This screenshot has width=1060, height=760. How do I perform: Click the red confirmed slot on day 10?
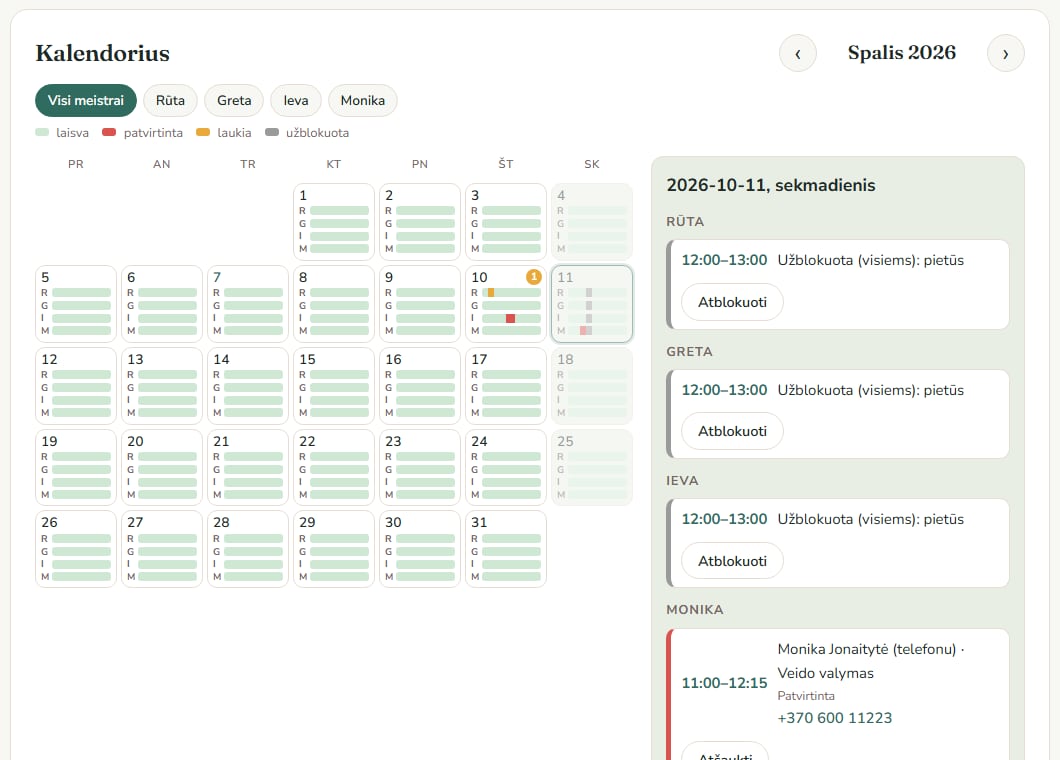tap(510, 318)
